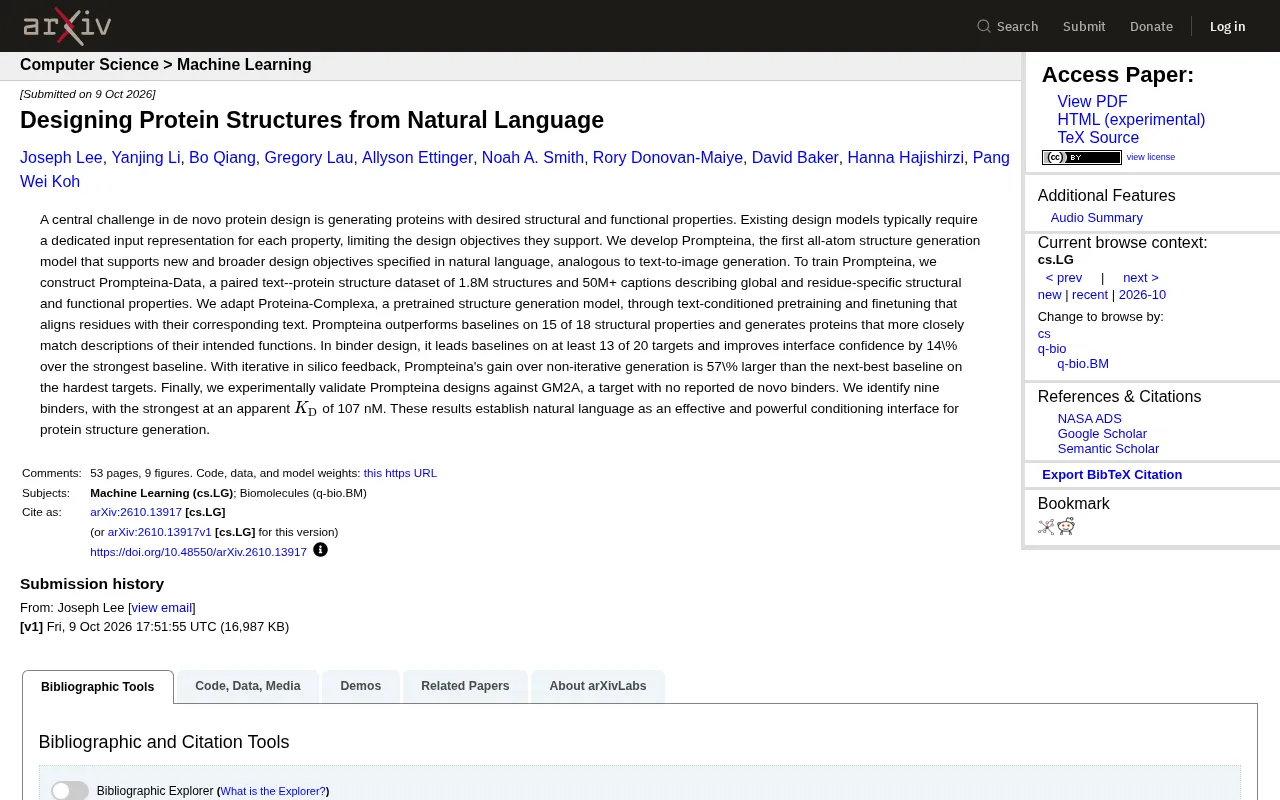Open the Related Papers tab
This screenshot has width=1280, height=800.
465,686
